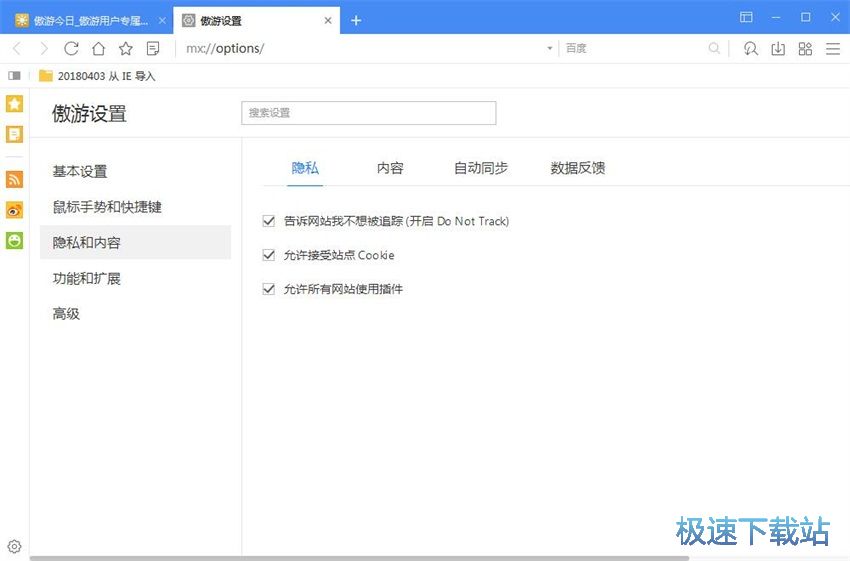
Task: Open the favorites star sidebar icon
Action: pos(15,104)
